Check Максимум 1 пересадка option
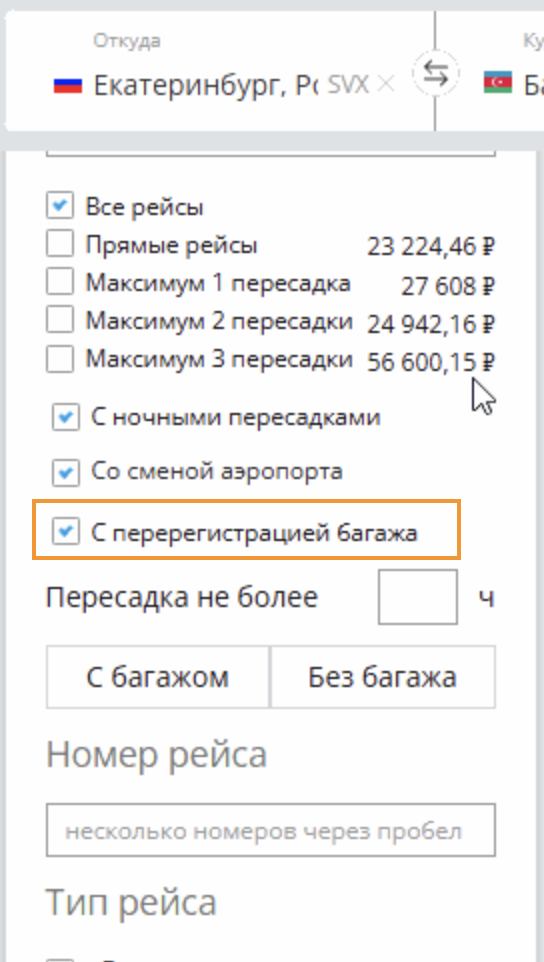Viewport: 544px width, 962px height. pos(60,283)
